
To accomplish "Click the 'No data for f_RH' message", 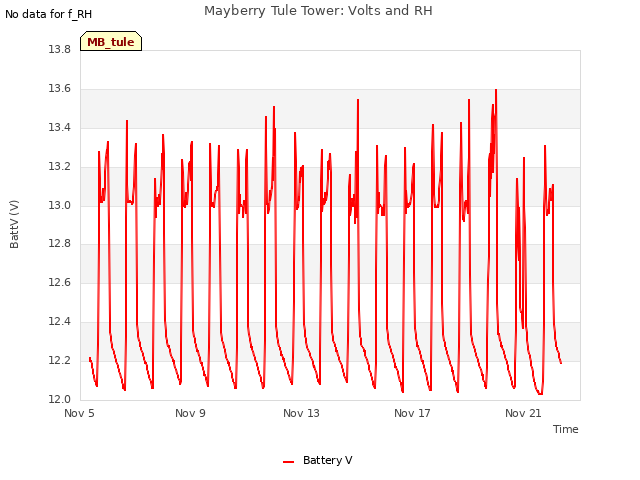I will [49, 14].
